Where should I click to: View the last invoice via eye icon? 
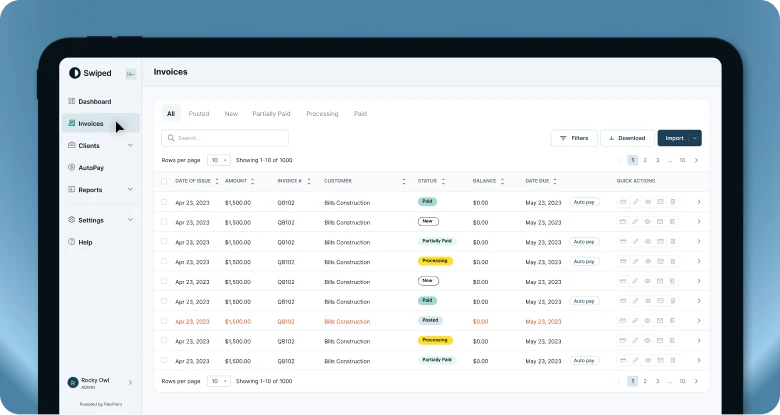648,360
